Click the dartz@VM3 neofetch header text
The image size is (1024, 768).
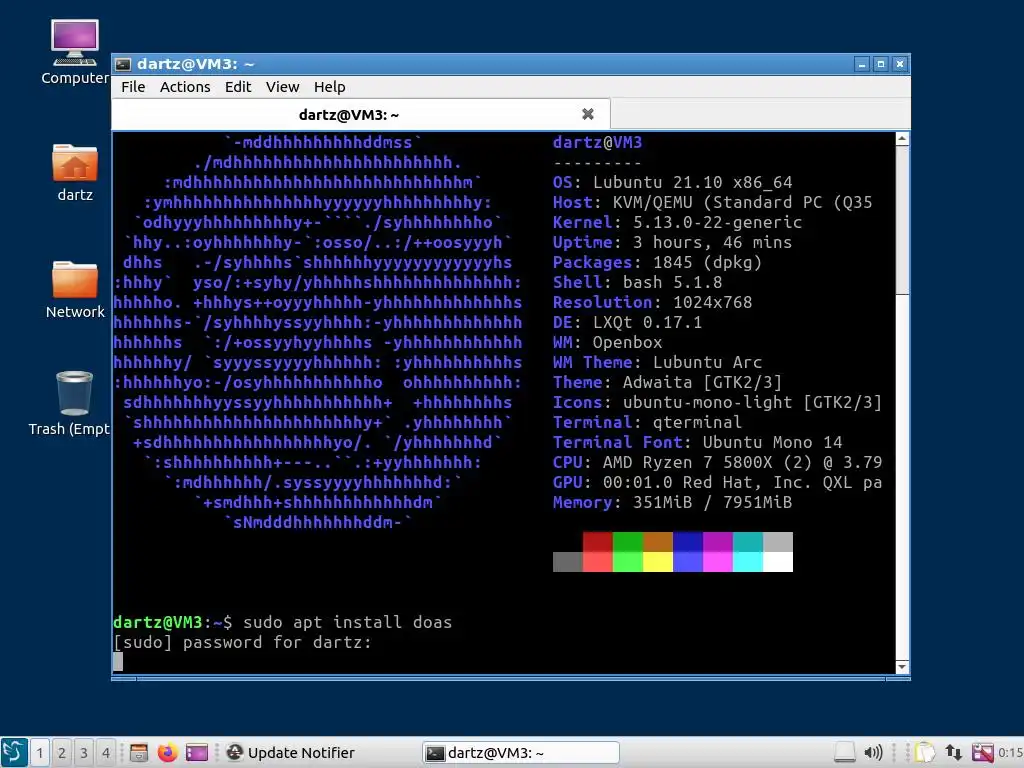point(598,142)
